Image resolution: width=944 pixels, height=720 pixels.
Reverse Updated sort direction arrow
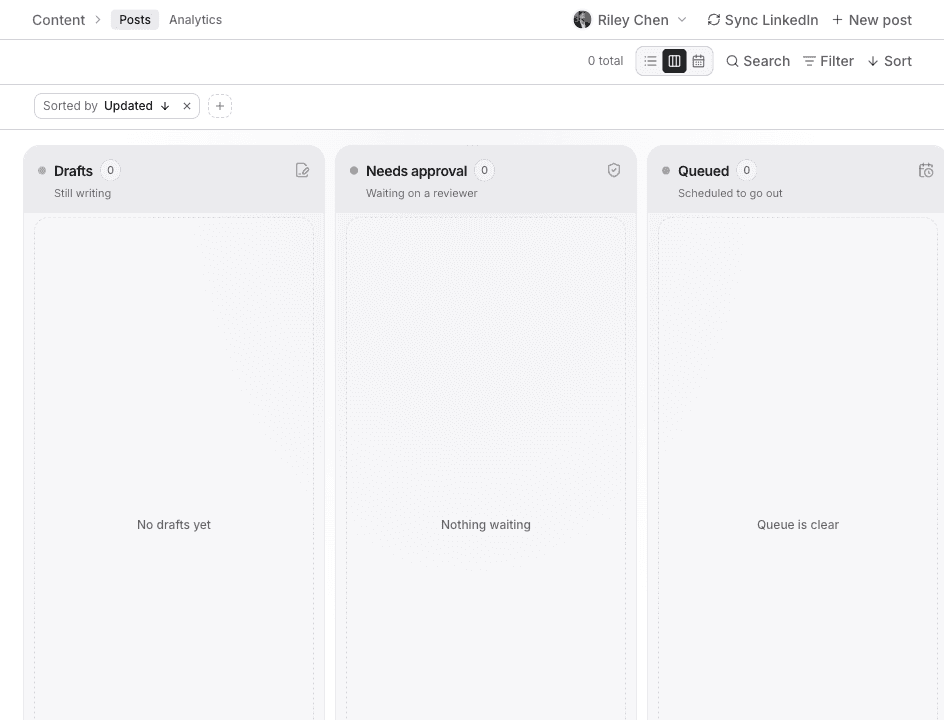(165, 106)
